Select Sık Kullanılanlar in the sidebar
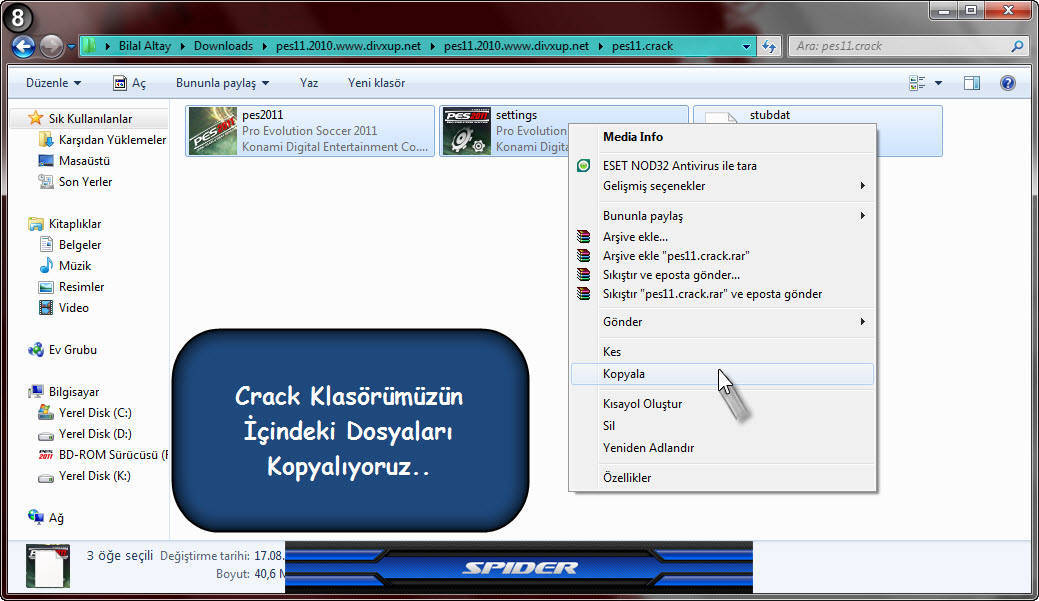Screen dimensions: 1039x601 90,119
